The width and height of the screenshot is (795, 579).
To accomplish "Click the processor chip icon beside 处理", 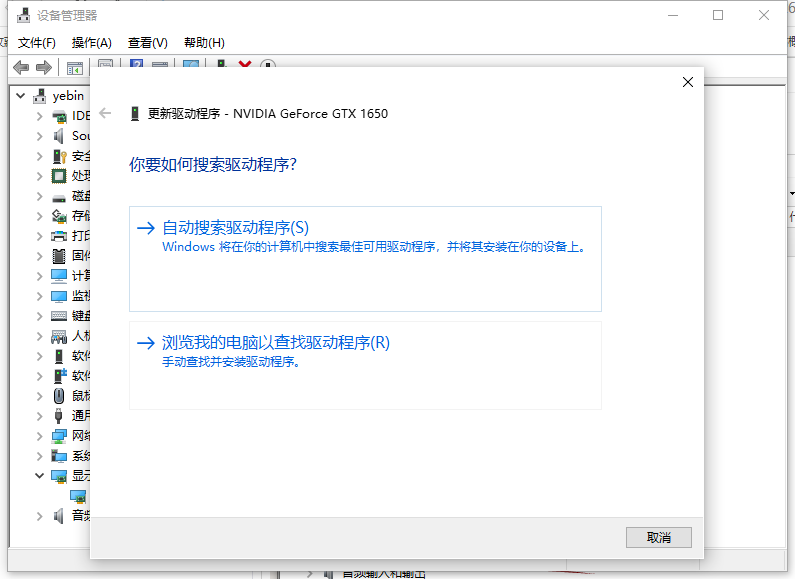I will click(x=59, y=176).
